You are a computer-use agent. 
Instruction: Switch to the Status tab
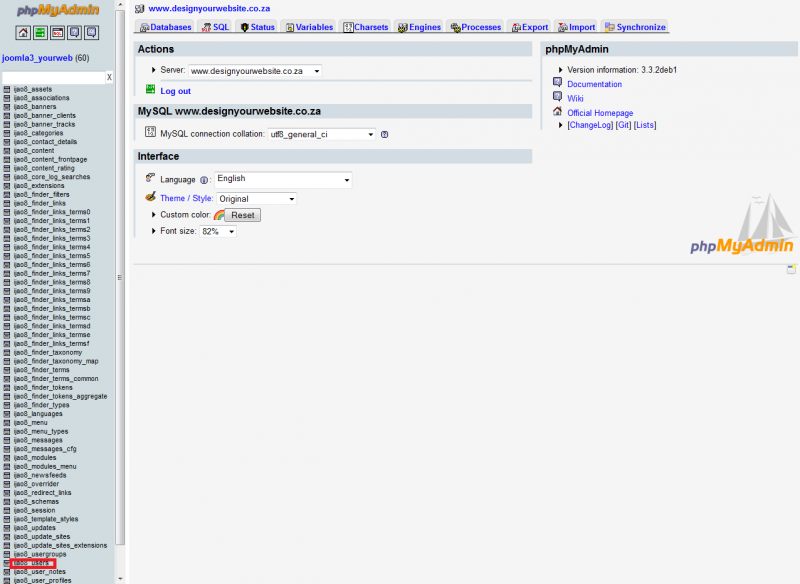click(x=258, y=27)
